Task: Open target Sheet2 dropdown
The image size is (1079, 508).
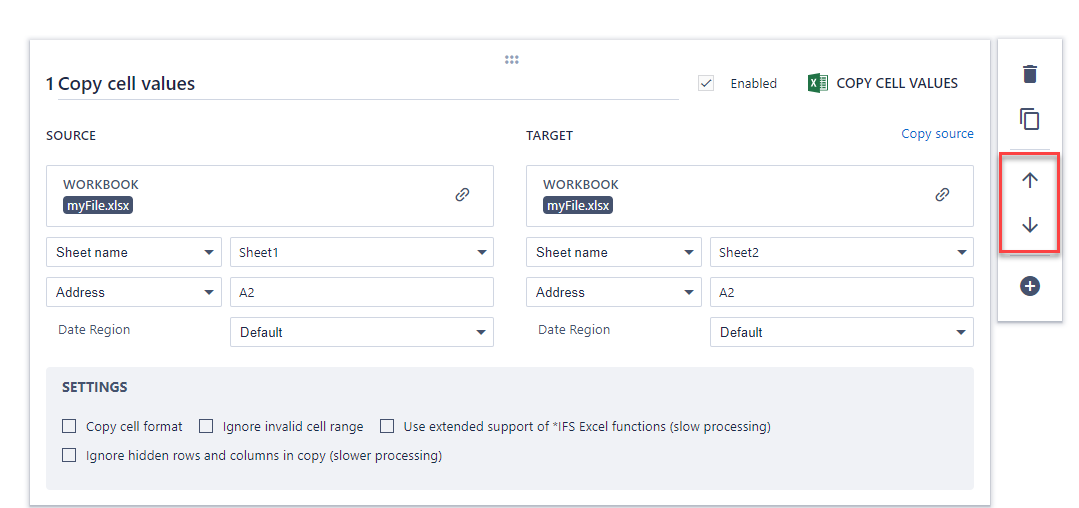Action: tap(841, 252)
